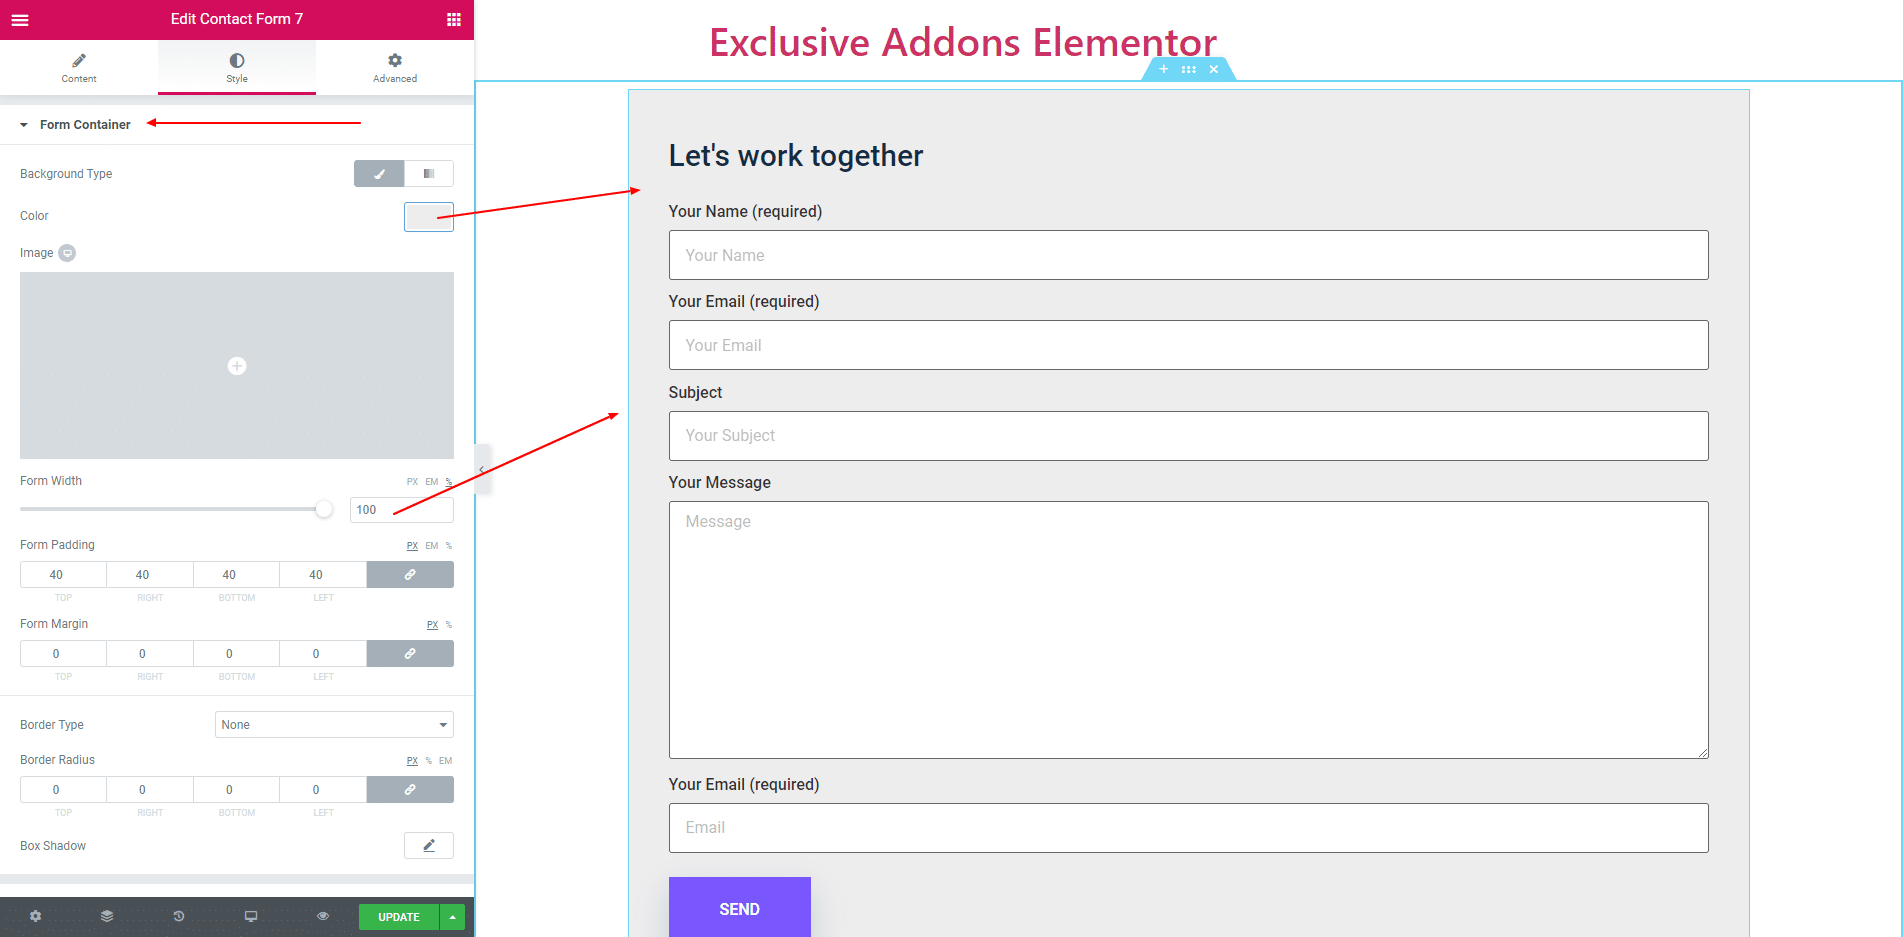The image size is (1903, 937).
Task: Toggle linked values for Form Padding
Action: pos(410,575)
